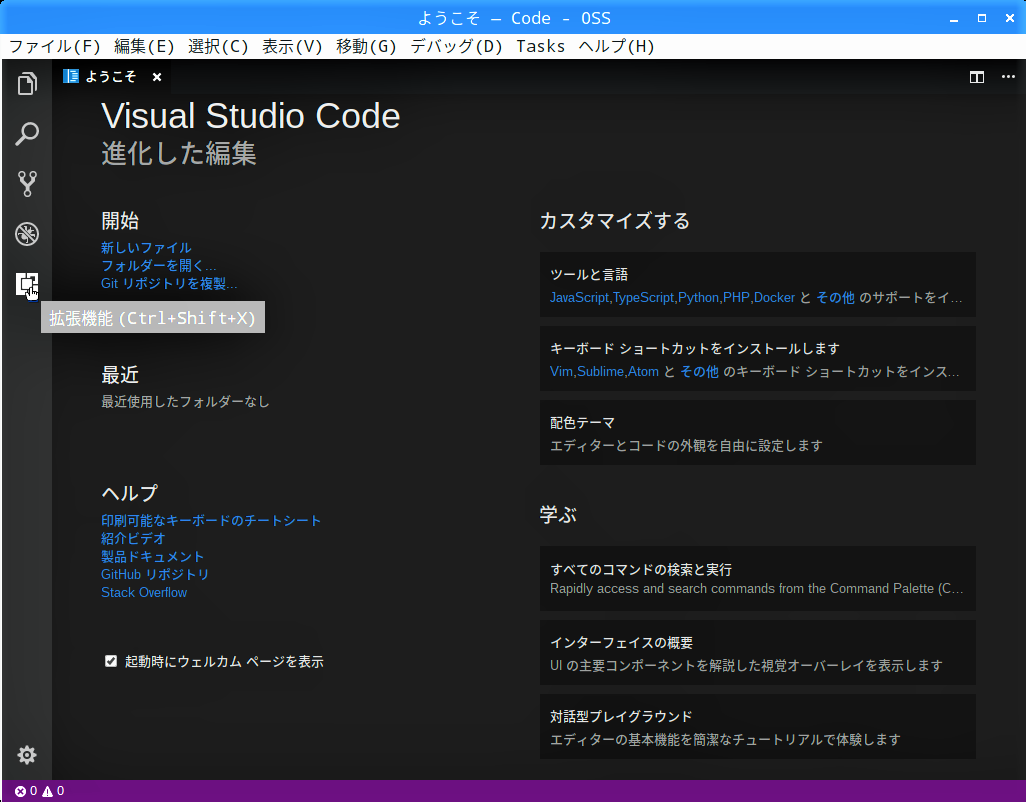
Task: Open the 紹介ビデオ link
Action: coord(133,538)
